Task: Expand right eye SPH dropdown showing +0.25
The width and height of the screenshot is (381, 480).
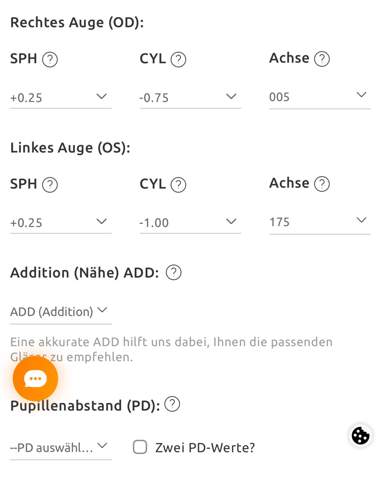Action: [x=60, y=97]
